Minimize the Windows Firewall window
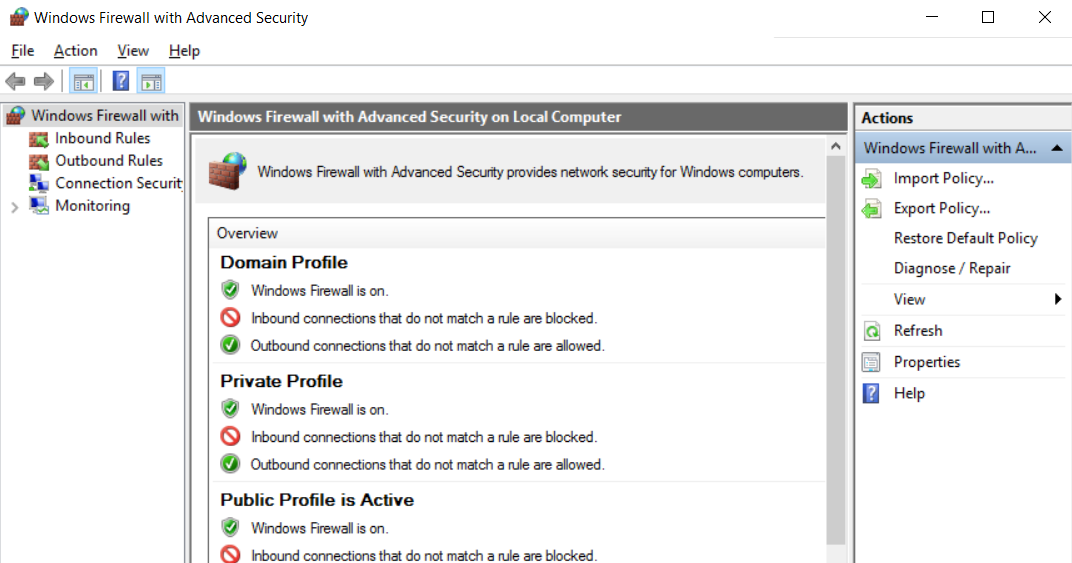The width and height of the screenshot is (1072, 563). point(932,17)
